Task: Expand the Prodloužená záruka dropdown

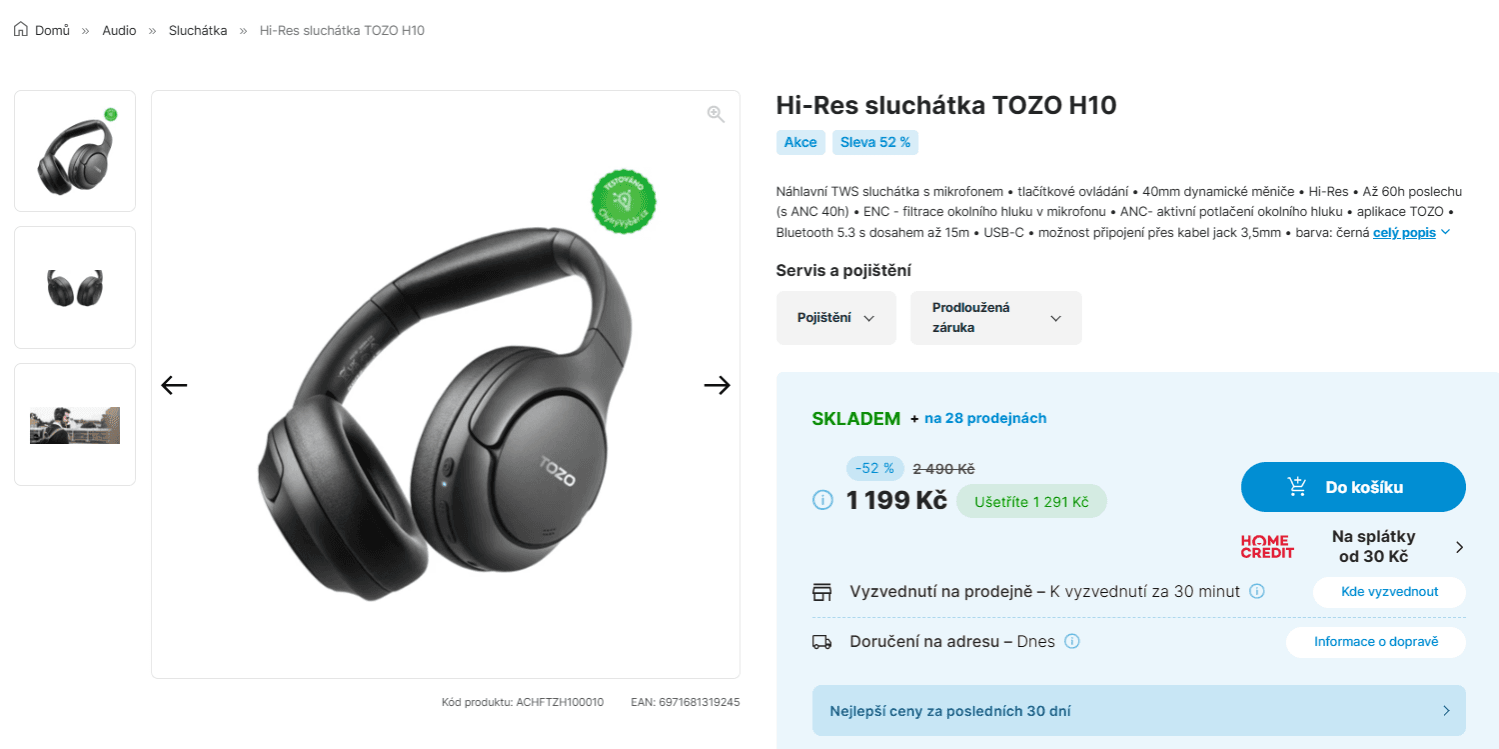Action: click(x=996, y=318)
